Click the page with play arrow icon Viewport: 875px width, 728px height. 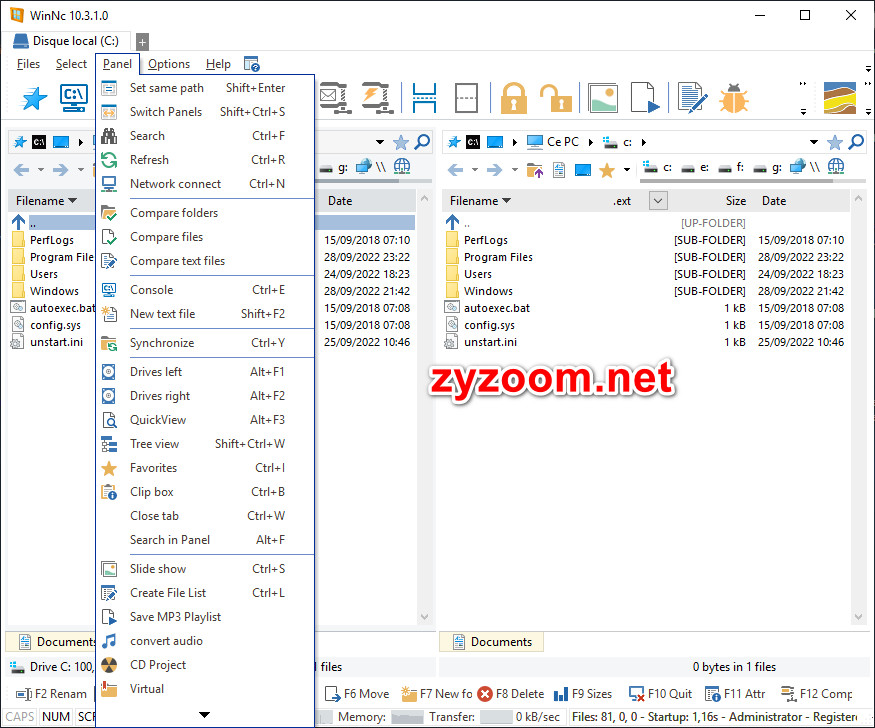pos(645,98)
